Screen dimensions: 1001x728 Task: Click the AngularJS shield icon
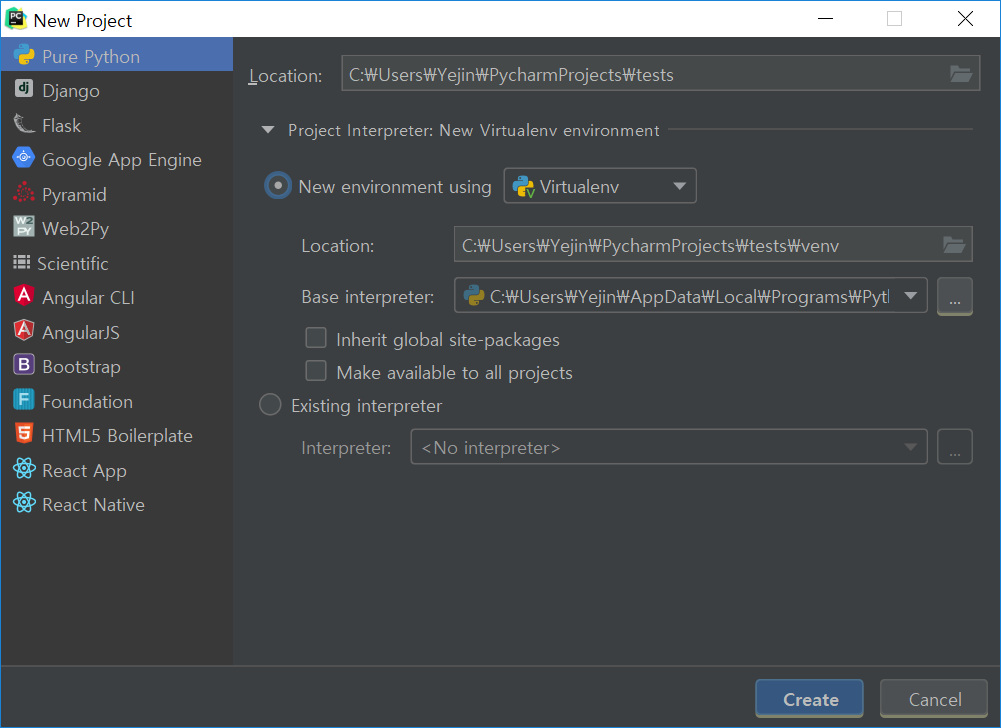coord(24,330)
